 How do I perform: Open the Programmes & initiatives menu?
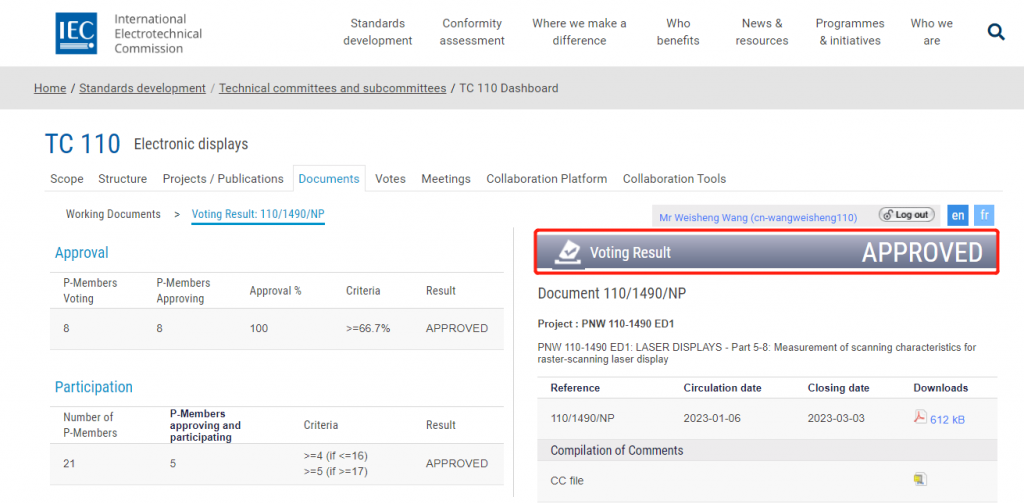(x=850, y=32)
